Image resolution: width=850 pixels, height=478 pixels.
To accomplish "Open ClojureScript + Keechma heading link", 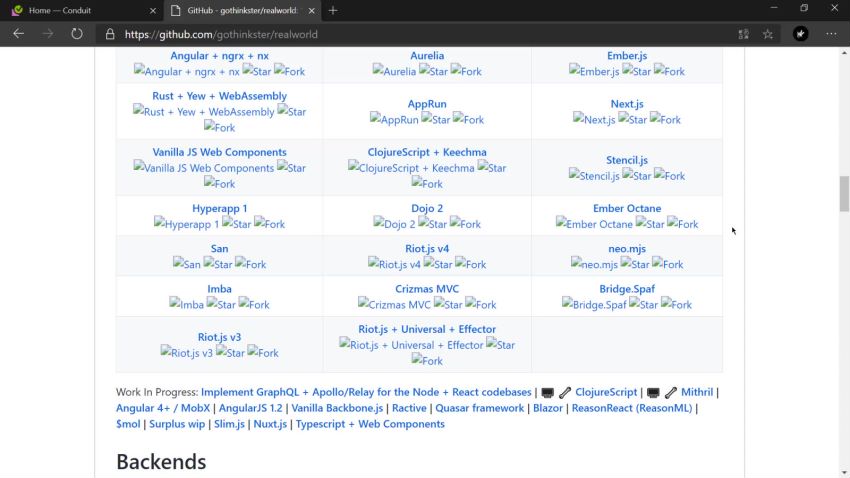I will pyautogui.click(x=427, y=152).
